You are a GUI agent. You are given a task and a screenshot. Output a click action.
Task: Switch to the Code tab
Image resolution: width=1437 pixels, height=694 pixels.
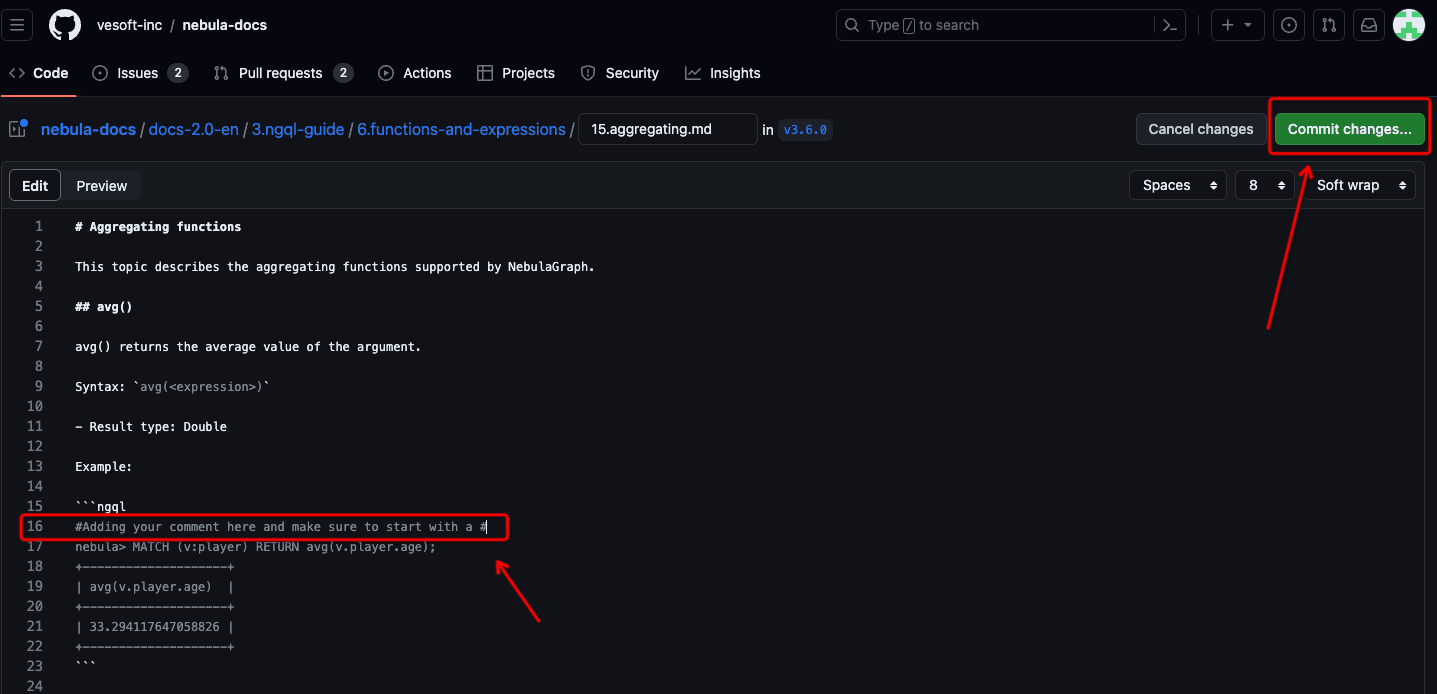tap(39, 73)
